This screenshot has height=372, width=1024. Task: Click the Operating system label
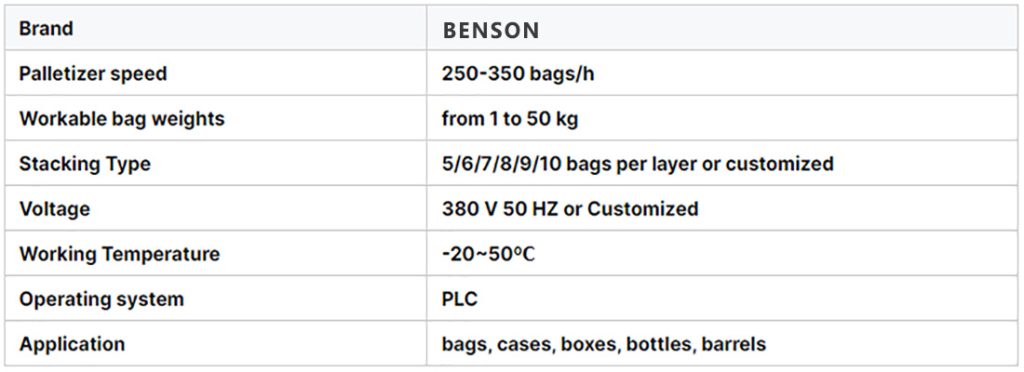pyautogui.click(x=101, y=299)
